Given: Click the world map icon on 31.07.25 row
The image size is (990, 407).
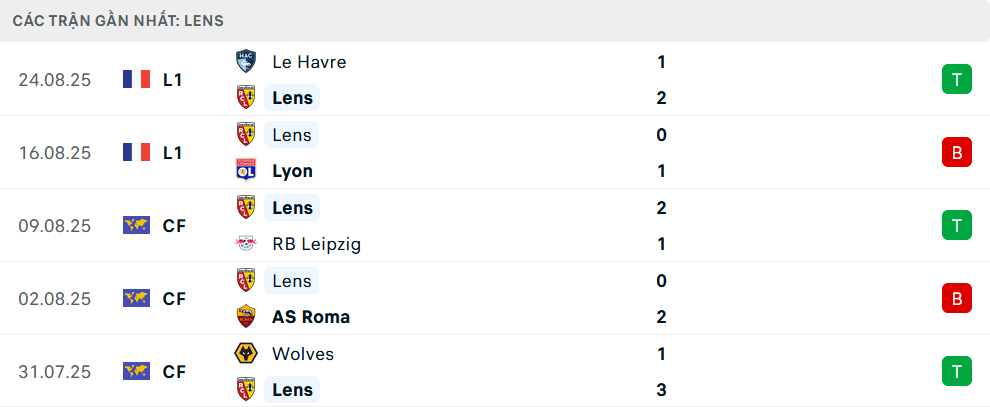Looking at the screenshot, I should [136, 372].
